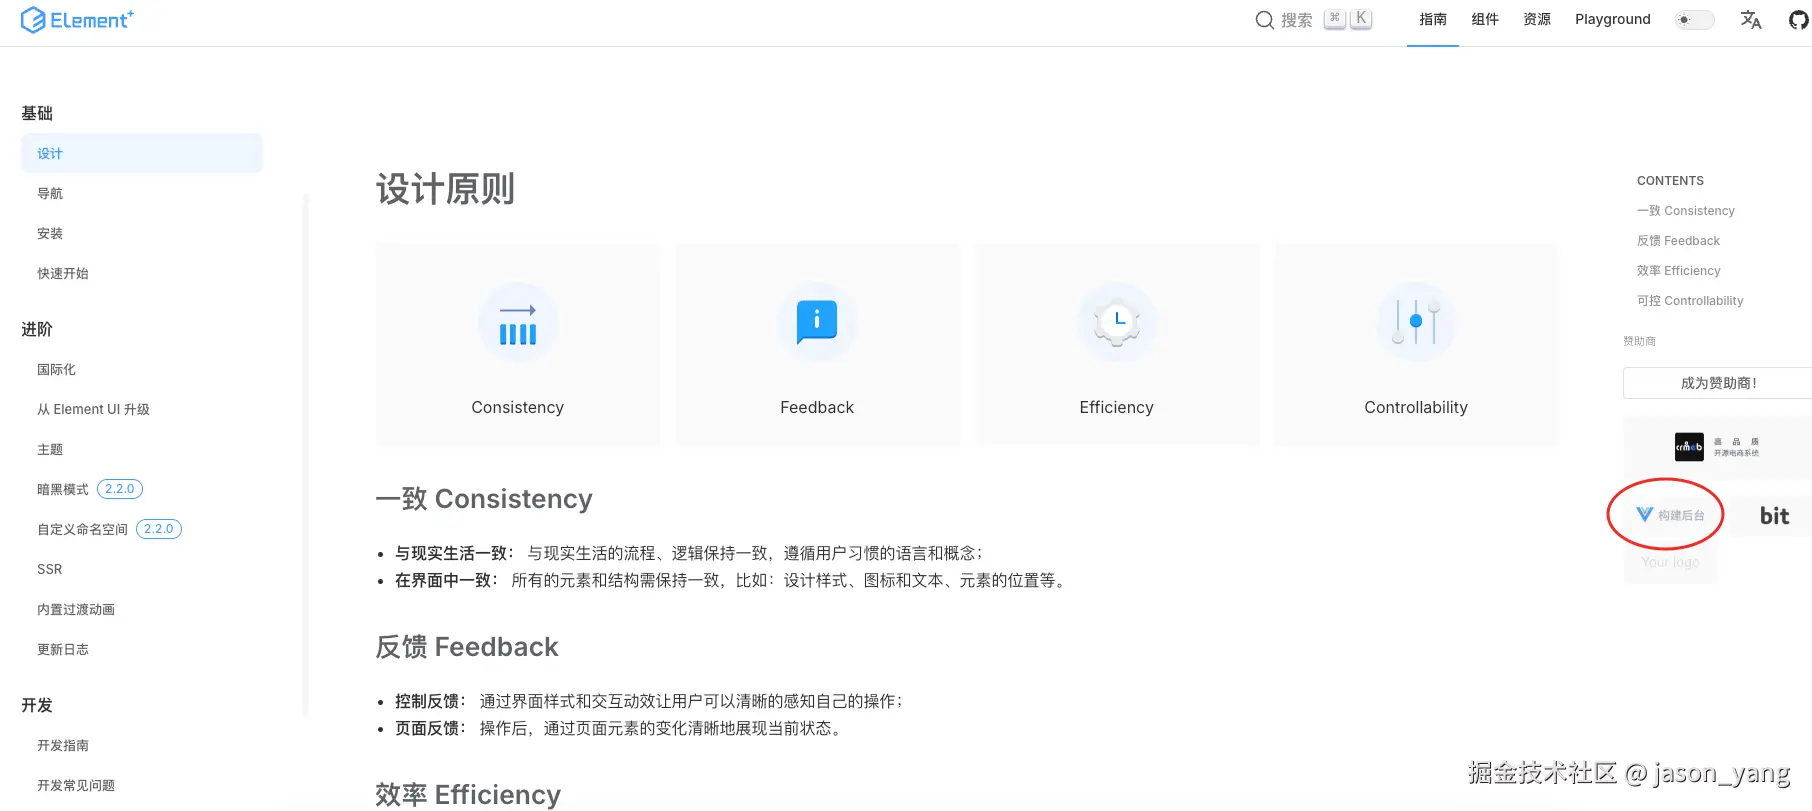
Task: Click the 反馈 Feedback heading
Action: point(467,647)
